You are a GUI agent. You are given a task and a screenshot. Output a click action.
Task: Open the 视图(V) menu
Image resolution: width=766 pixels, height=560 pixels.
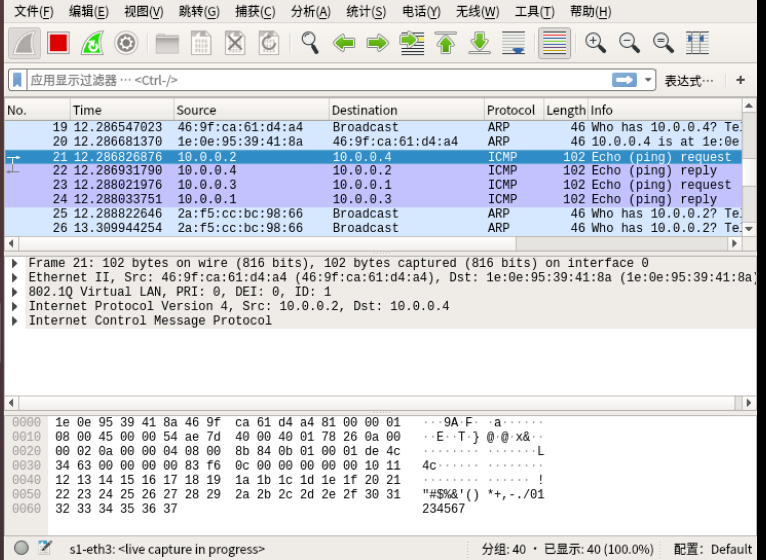point(144,11)
